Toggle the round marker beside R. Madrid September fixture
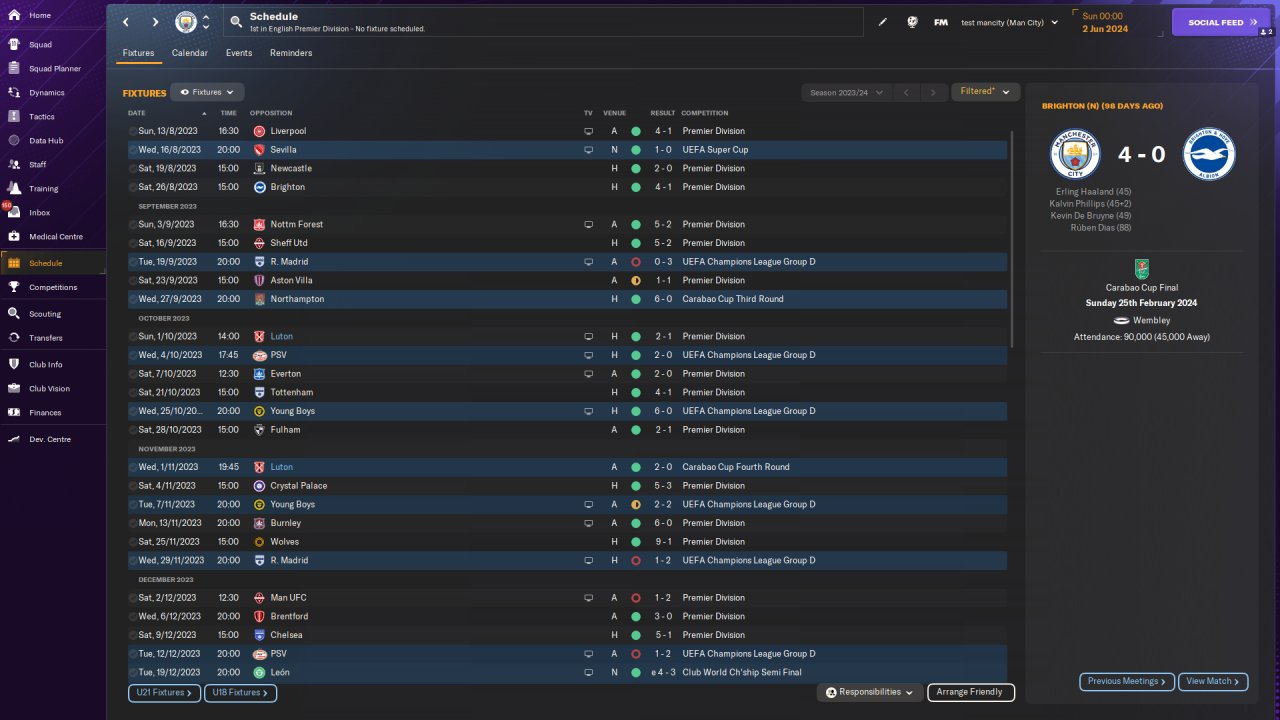 click(133, 262)
